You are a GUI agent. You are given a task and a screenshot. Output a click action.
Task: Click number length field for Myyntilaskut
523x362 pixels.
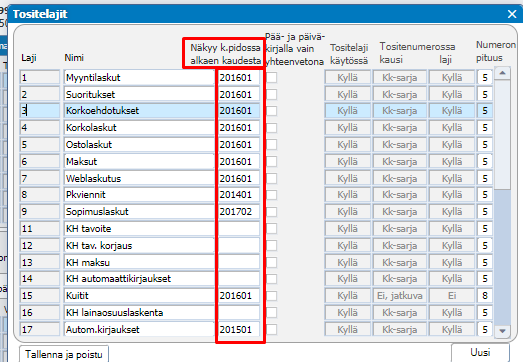click(x=485, y=78)
